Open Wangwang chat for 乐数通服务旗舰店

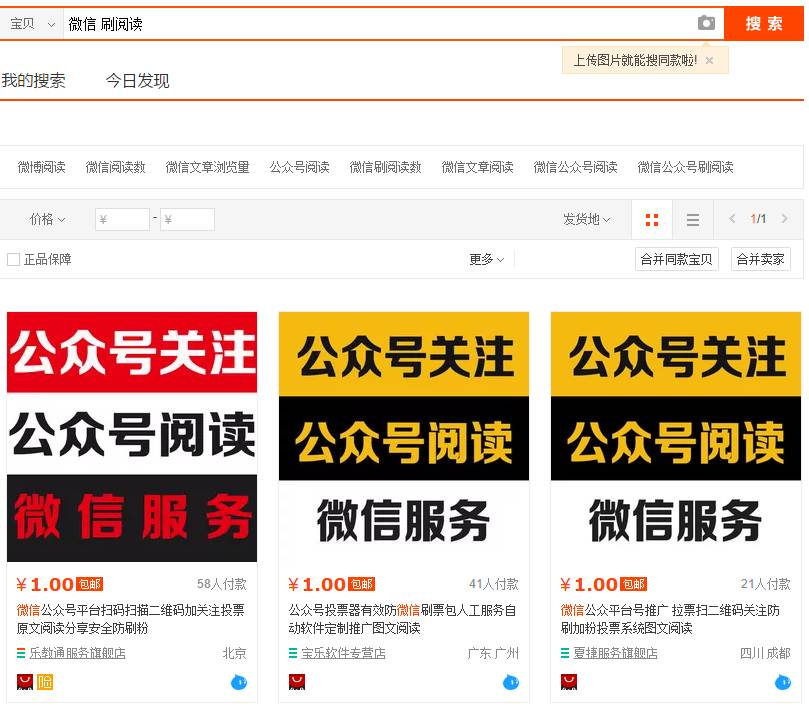point(239,682)
